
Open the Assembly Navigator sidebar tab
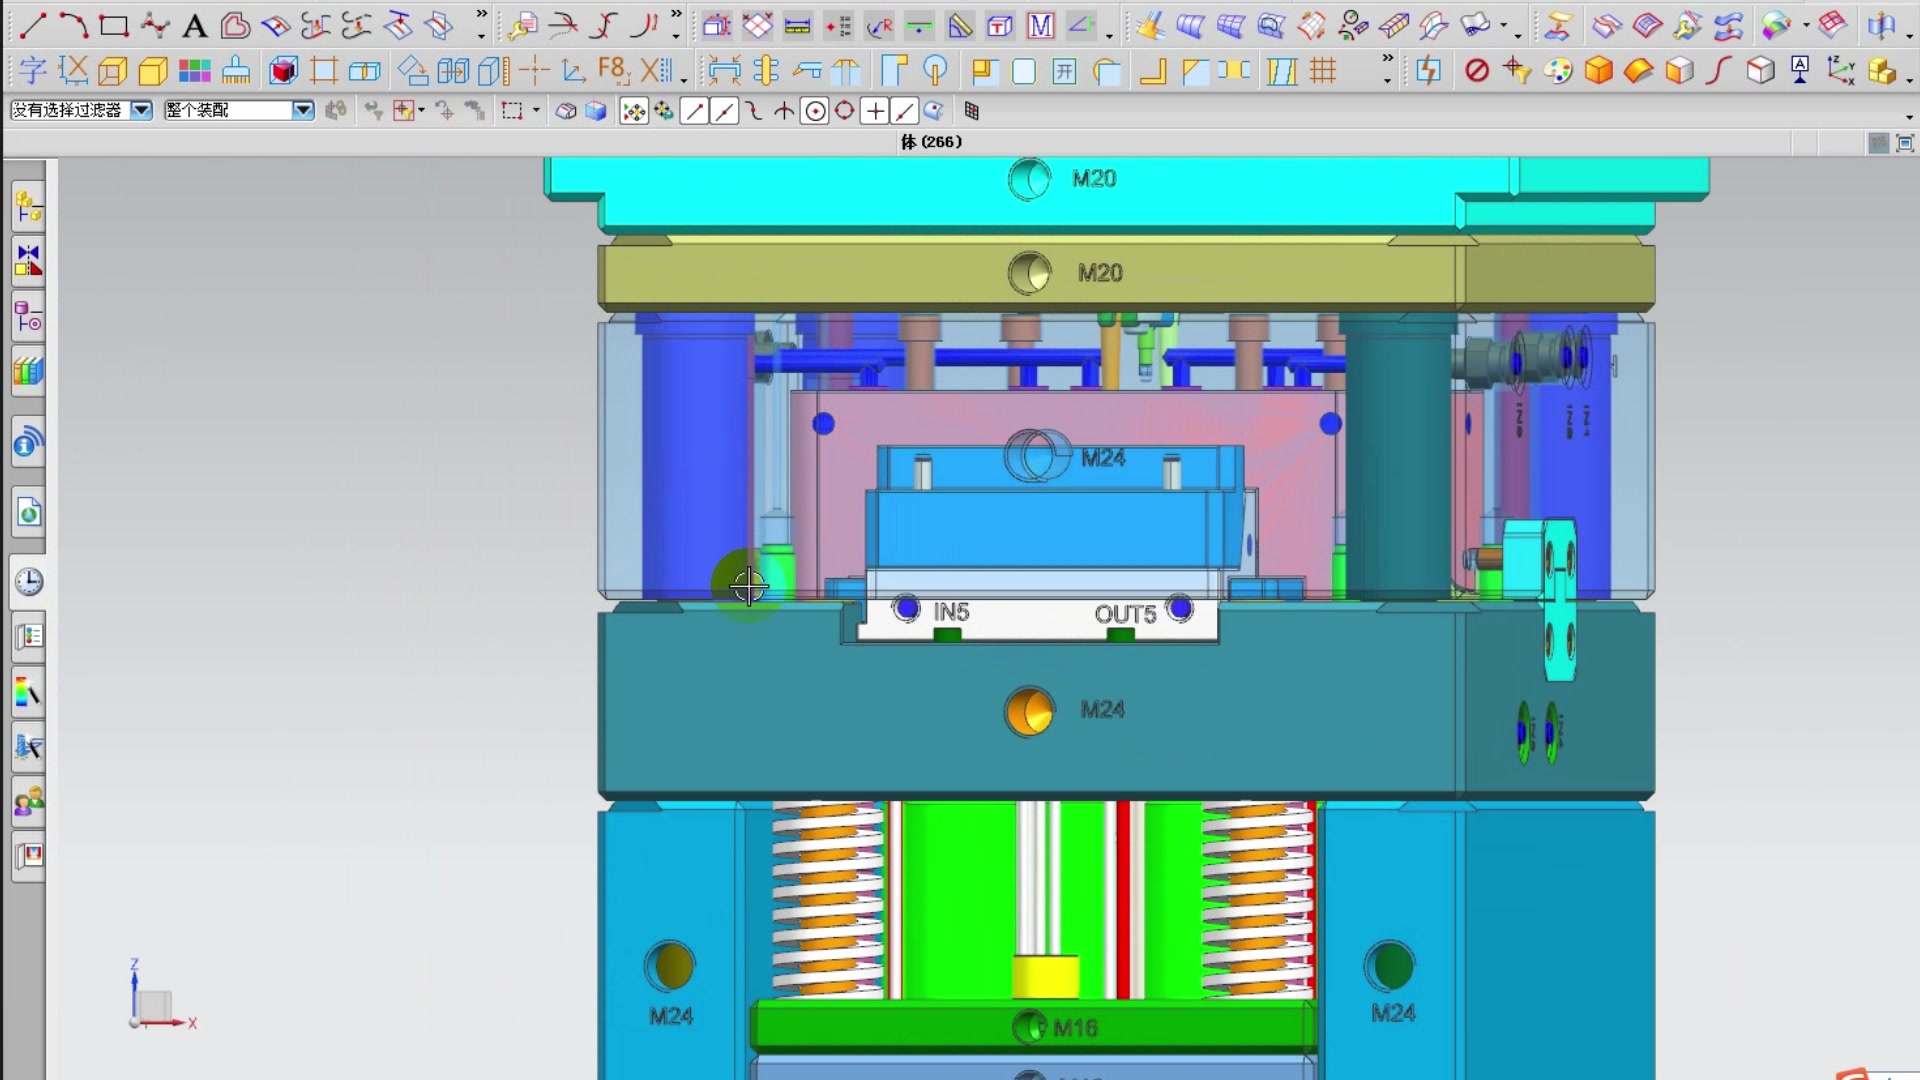click(29, 207)
